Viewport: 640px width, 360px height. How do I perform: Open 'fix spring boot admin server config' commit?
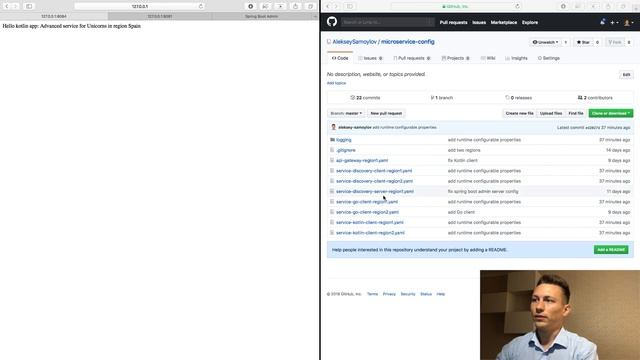483,191
